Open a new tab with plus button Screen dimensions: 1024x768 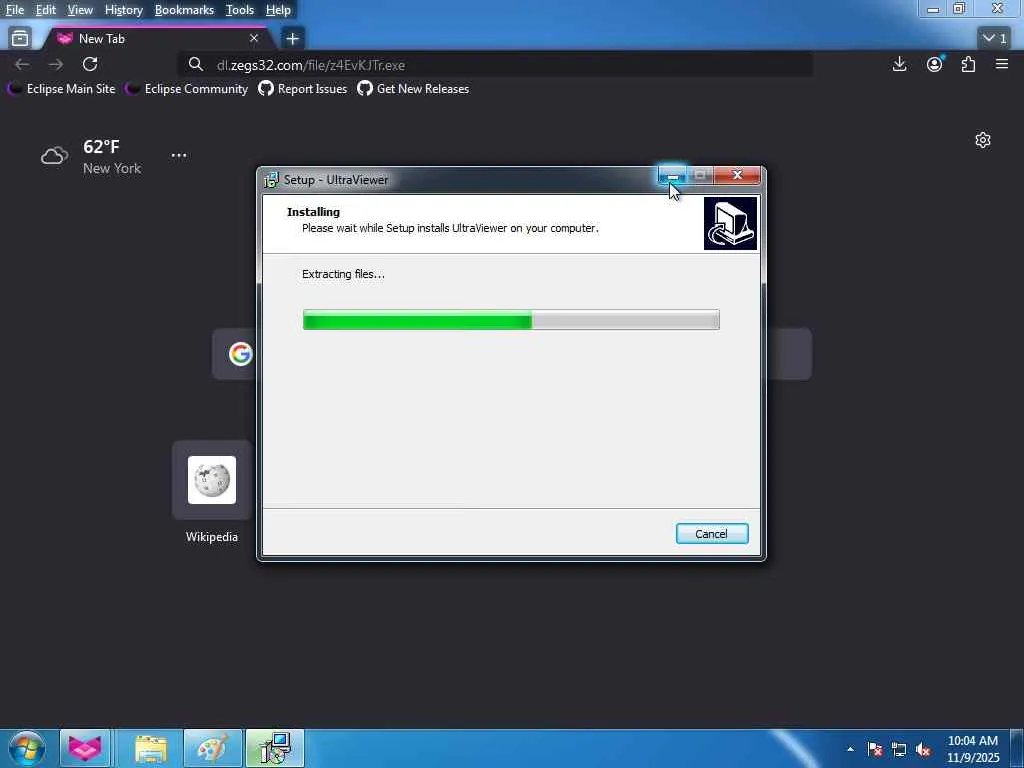[292, 39]
